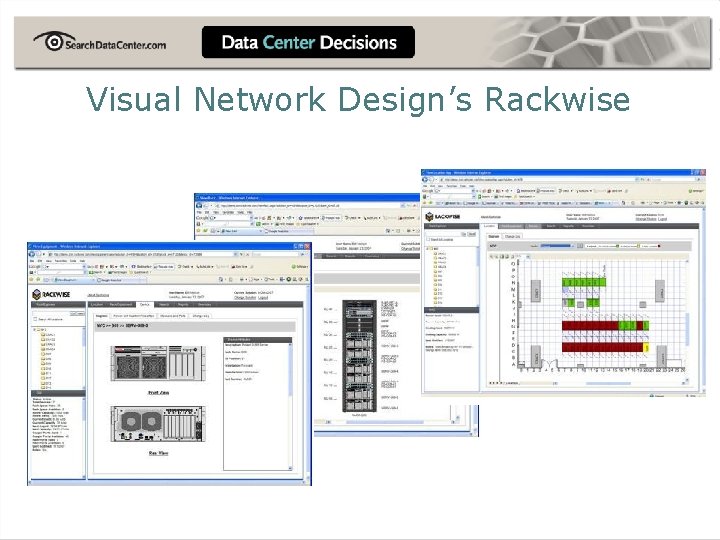The width and height of the screenshot is (720, 540).
Task: Go back in the Location browser window
Action: click(426, 180)
